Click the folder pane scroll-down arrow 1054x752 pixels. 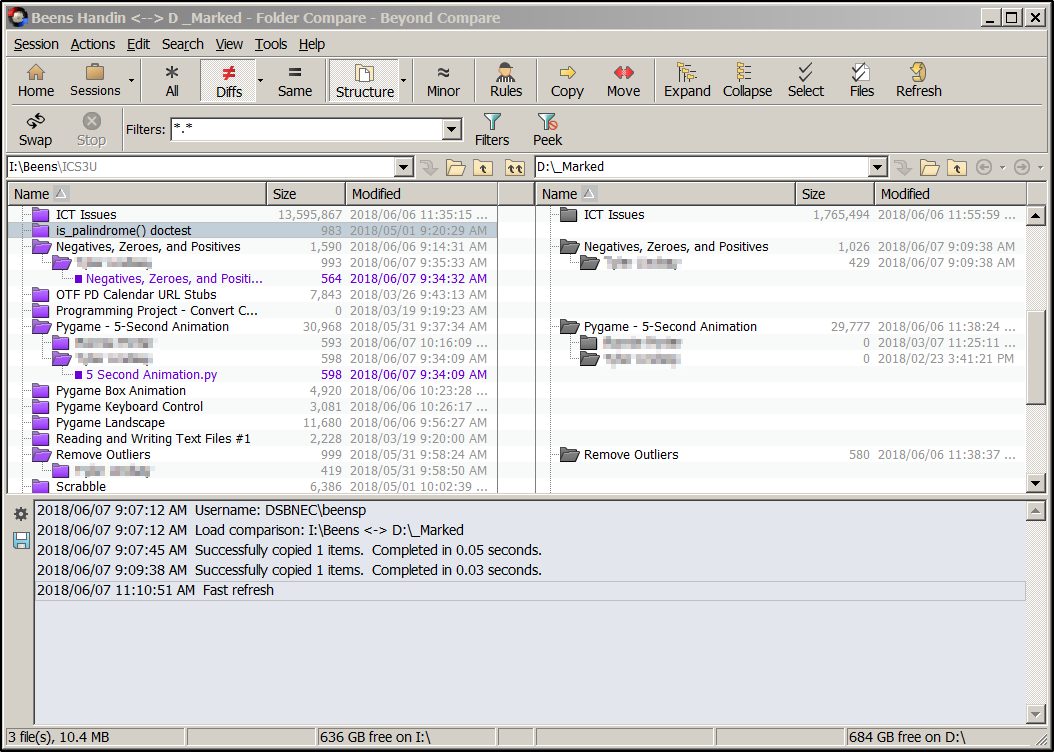1036,483
